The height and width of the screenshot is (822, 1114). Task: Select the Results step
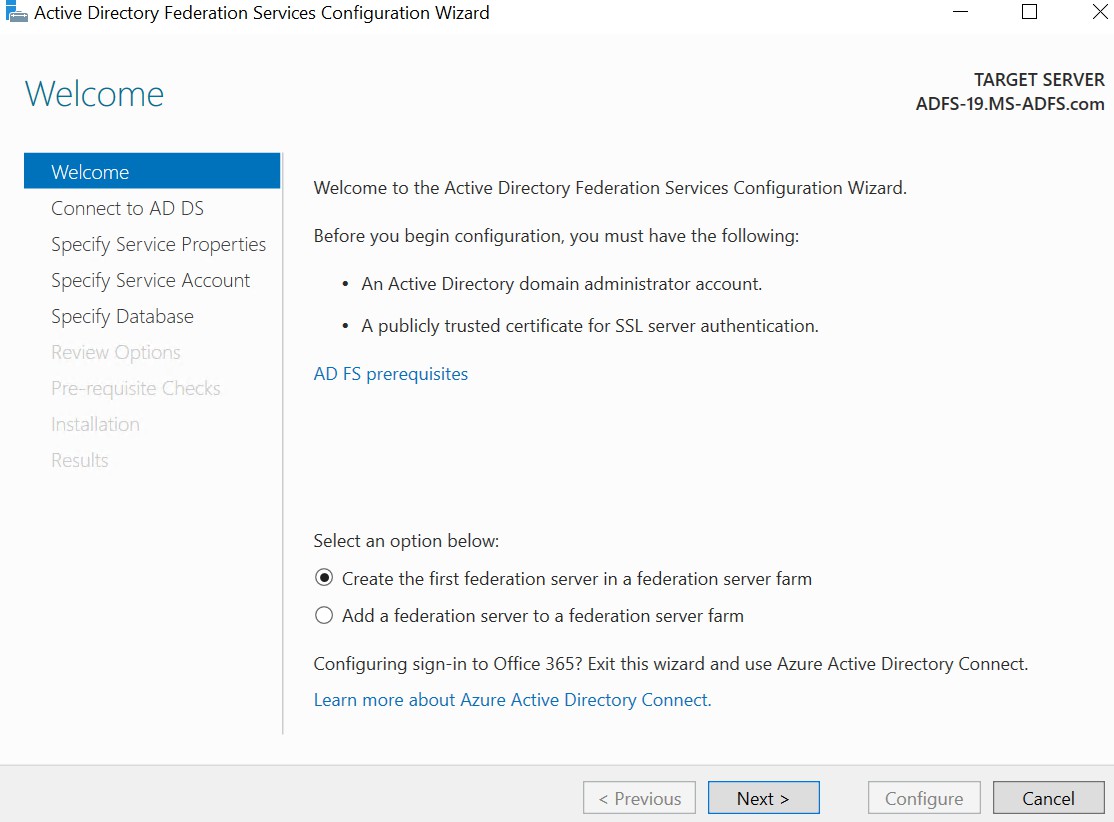80,460
